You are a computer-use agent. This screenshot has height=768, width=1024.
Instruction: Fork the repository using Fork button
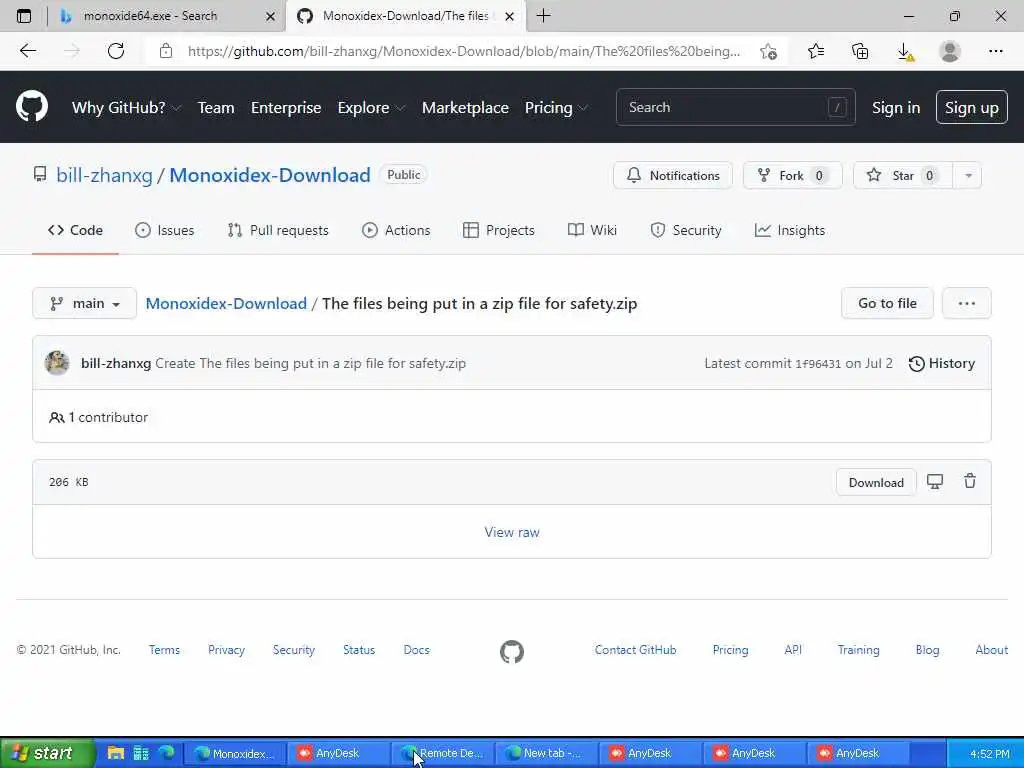click(x=792, y=176)
